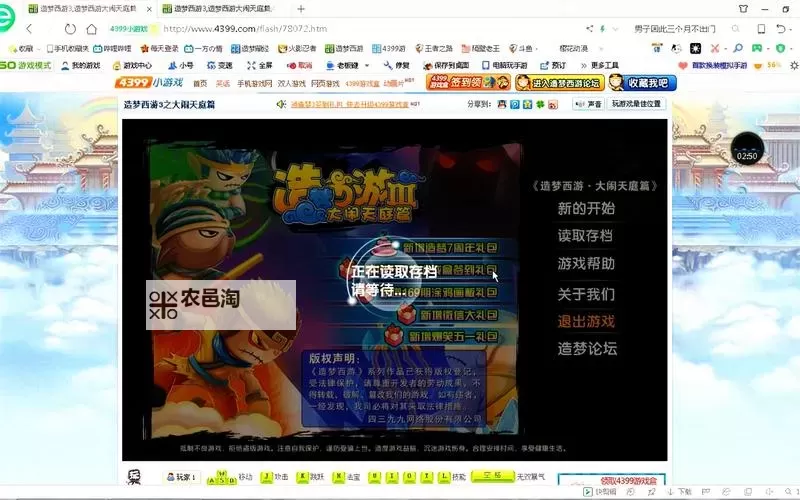This screenshot has height=500, width=800.
Task: Open the 首页 site navigation link
Action: point(200,84)
